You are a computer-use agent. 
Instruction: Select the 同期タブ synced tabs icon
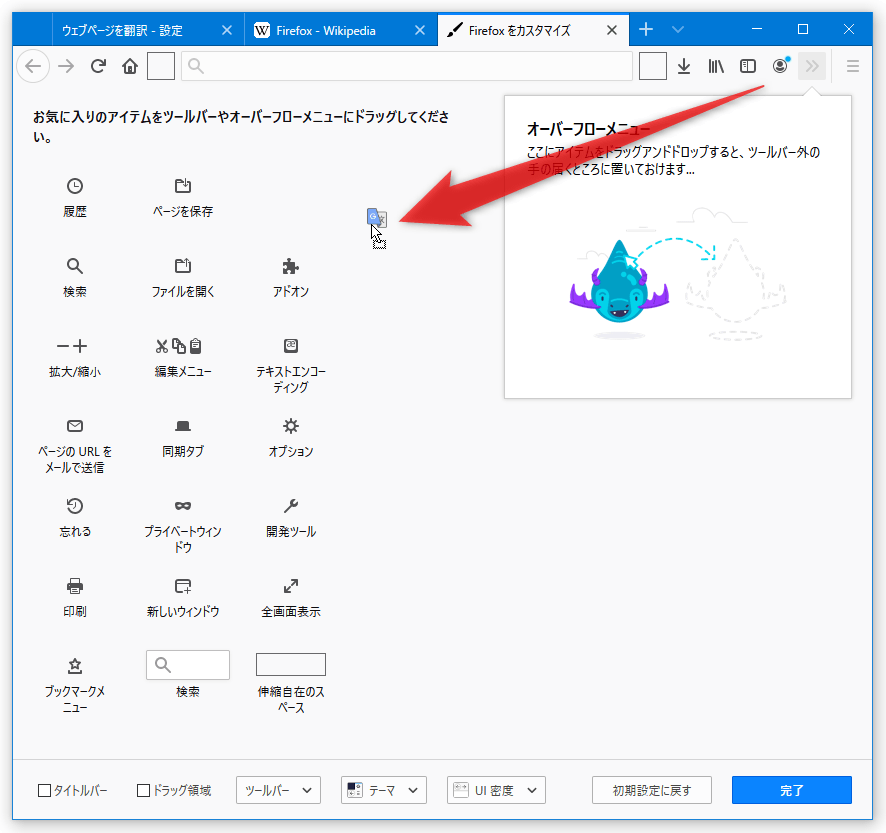[183, 426]
